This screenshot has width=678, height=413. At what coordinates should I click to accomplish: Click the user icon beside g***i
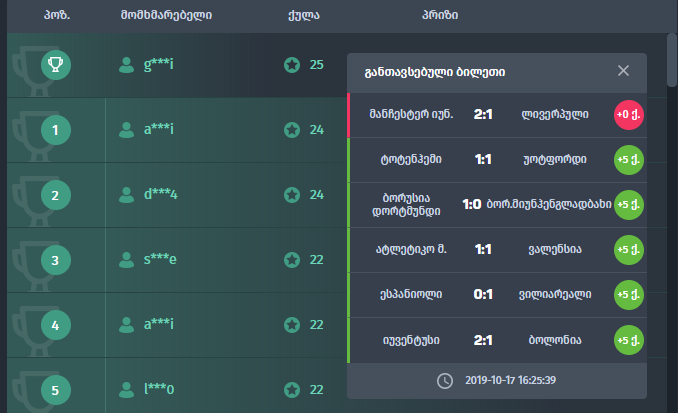click(x=127, y=65)
